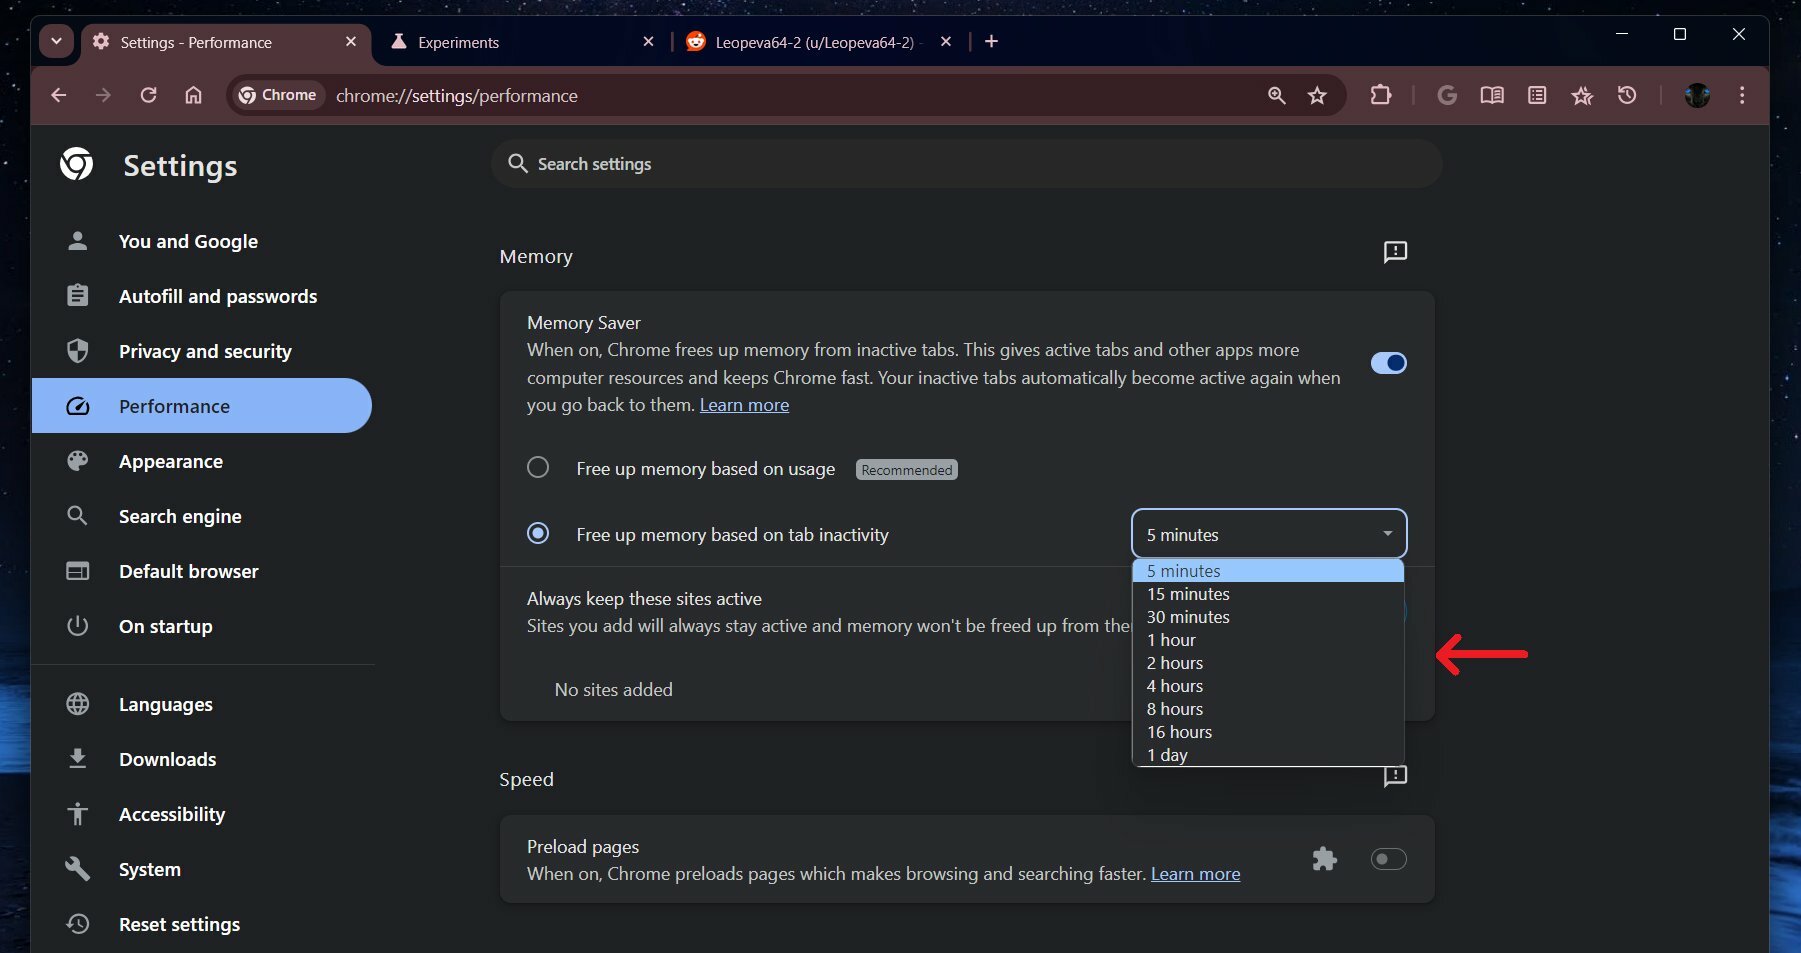1801x953 pixels.
Task: Collapse the 5 minutes inactivity dropdown
Action: [1269, 534]
